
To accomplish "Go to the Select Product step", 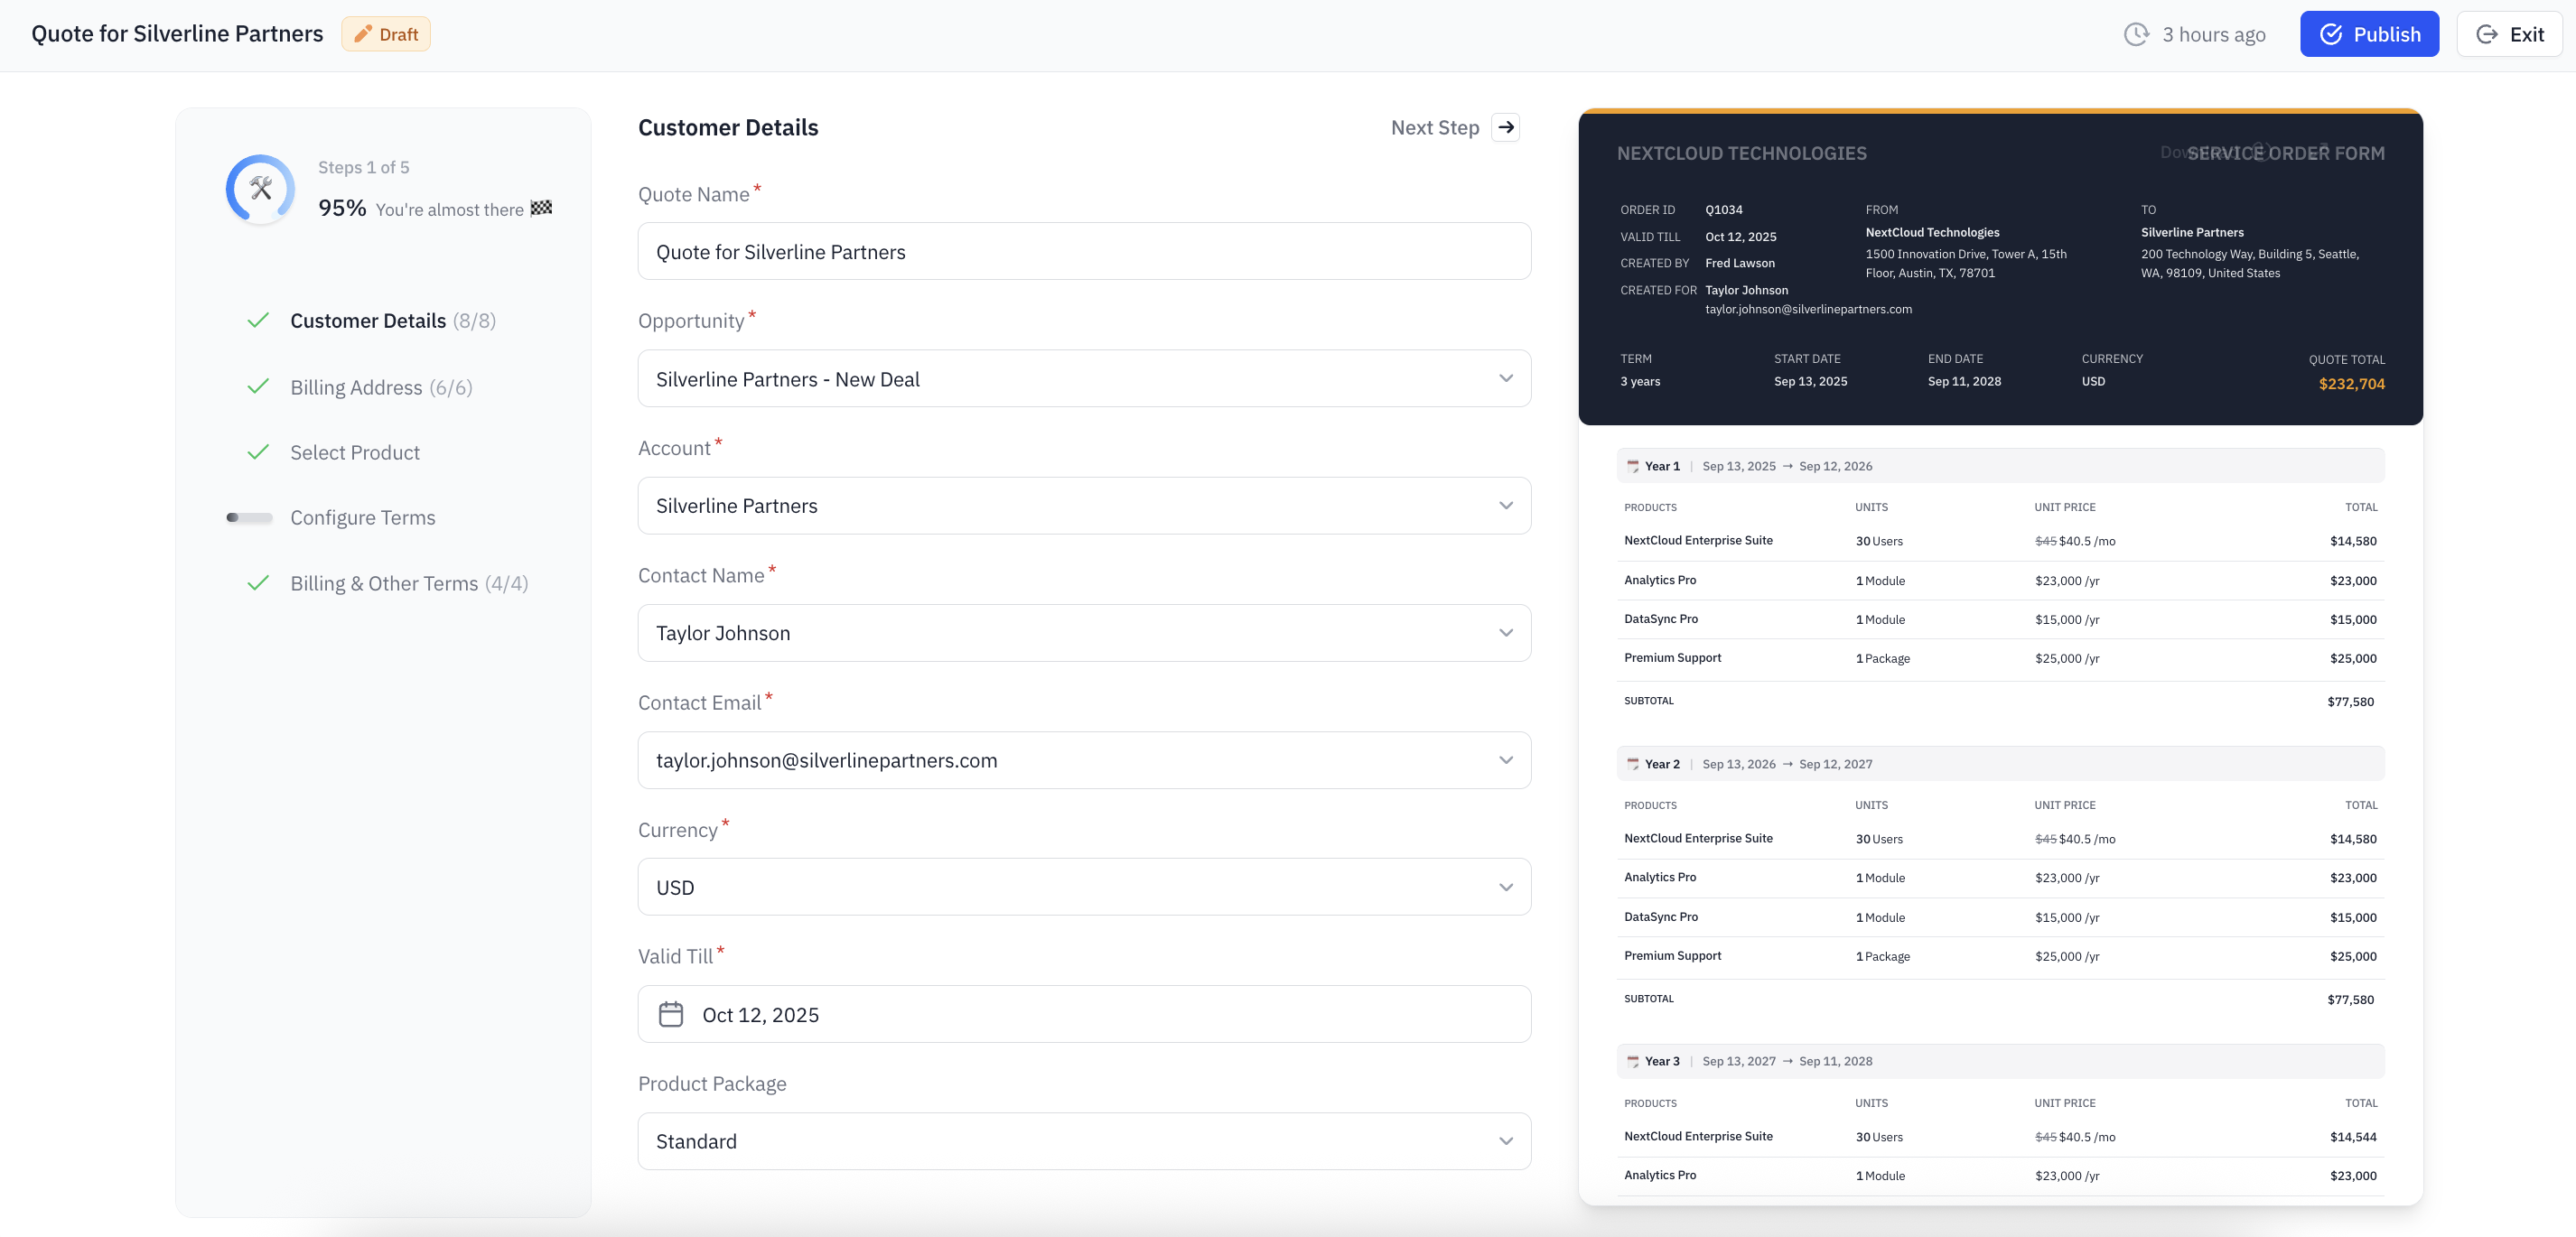I will 355,452.
